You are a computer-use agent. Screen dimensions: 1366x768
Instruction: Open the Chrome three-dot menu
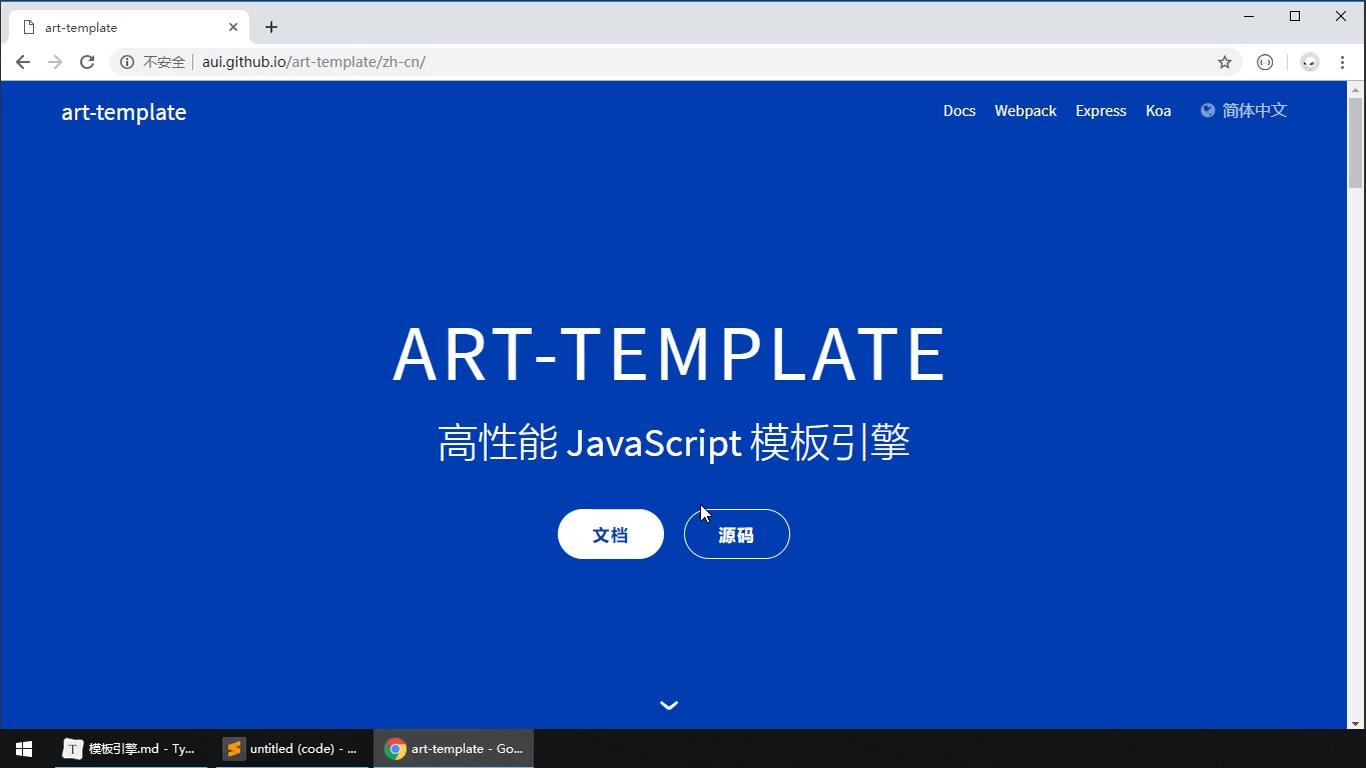1342,62
